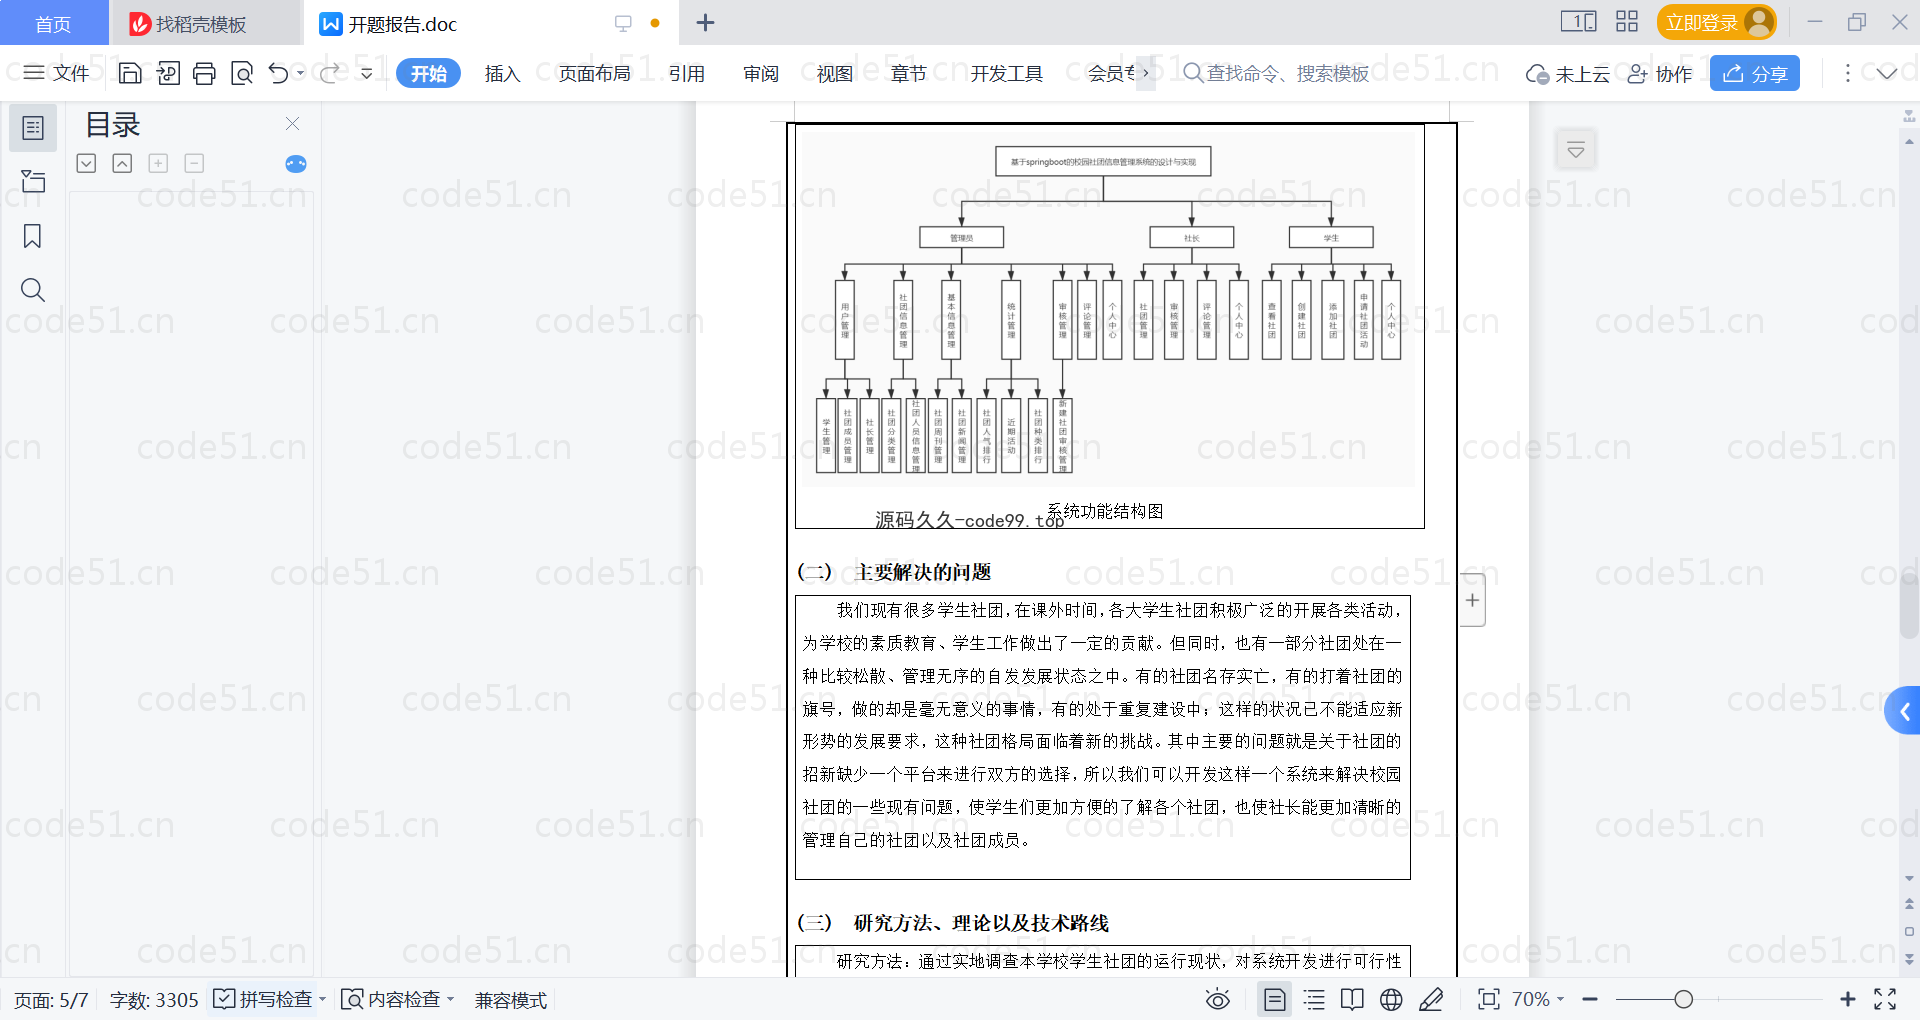Switch to the 审阅 tab
1920x1020 pixels.
[761, 73]
